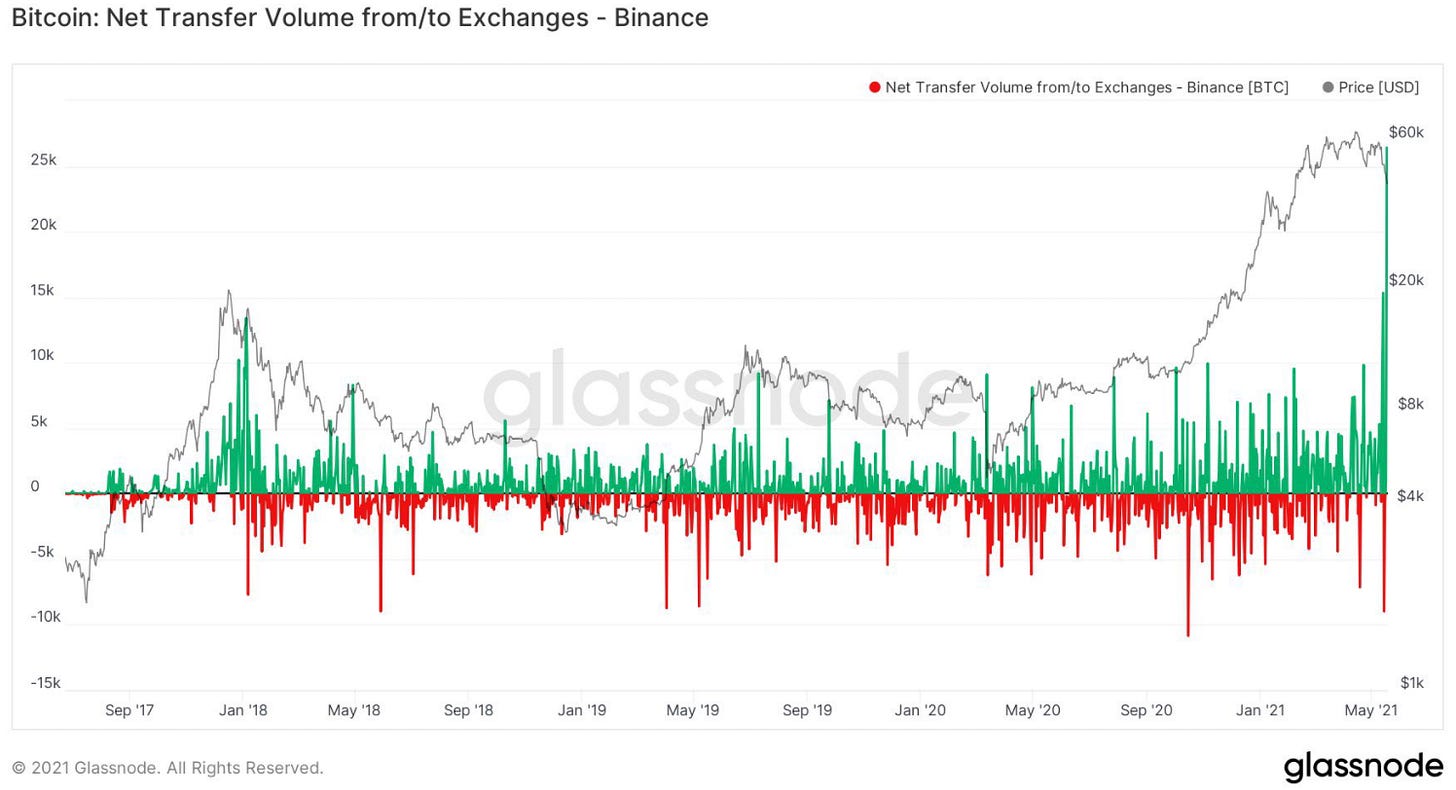Click the 'Sep '20' date label
Screen dimensions: 1456x790
pyautogui.click(x=1147, y=710)
